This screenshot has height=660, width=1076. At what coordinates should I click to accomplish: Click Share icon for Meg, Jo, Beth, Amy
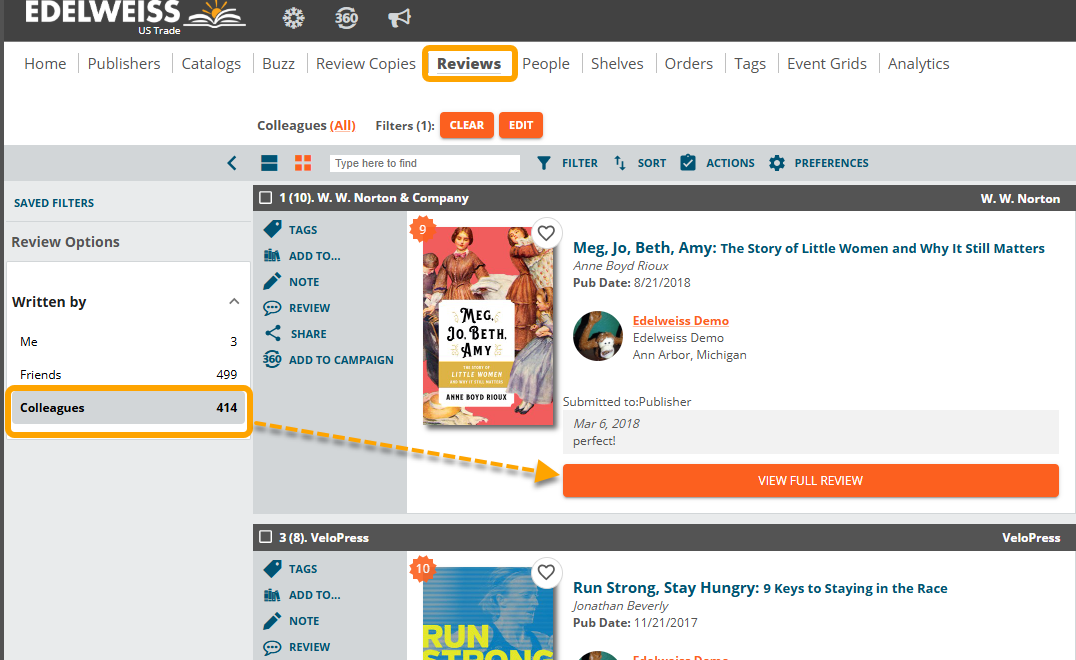pos(272,333)
